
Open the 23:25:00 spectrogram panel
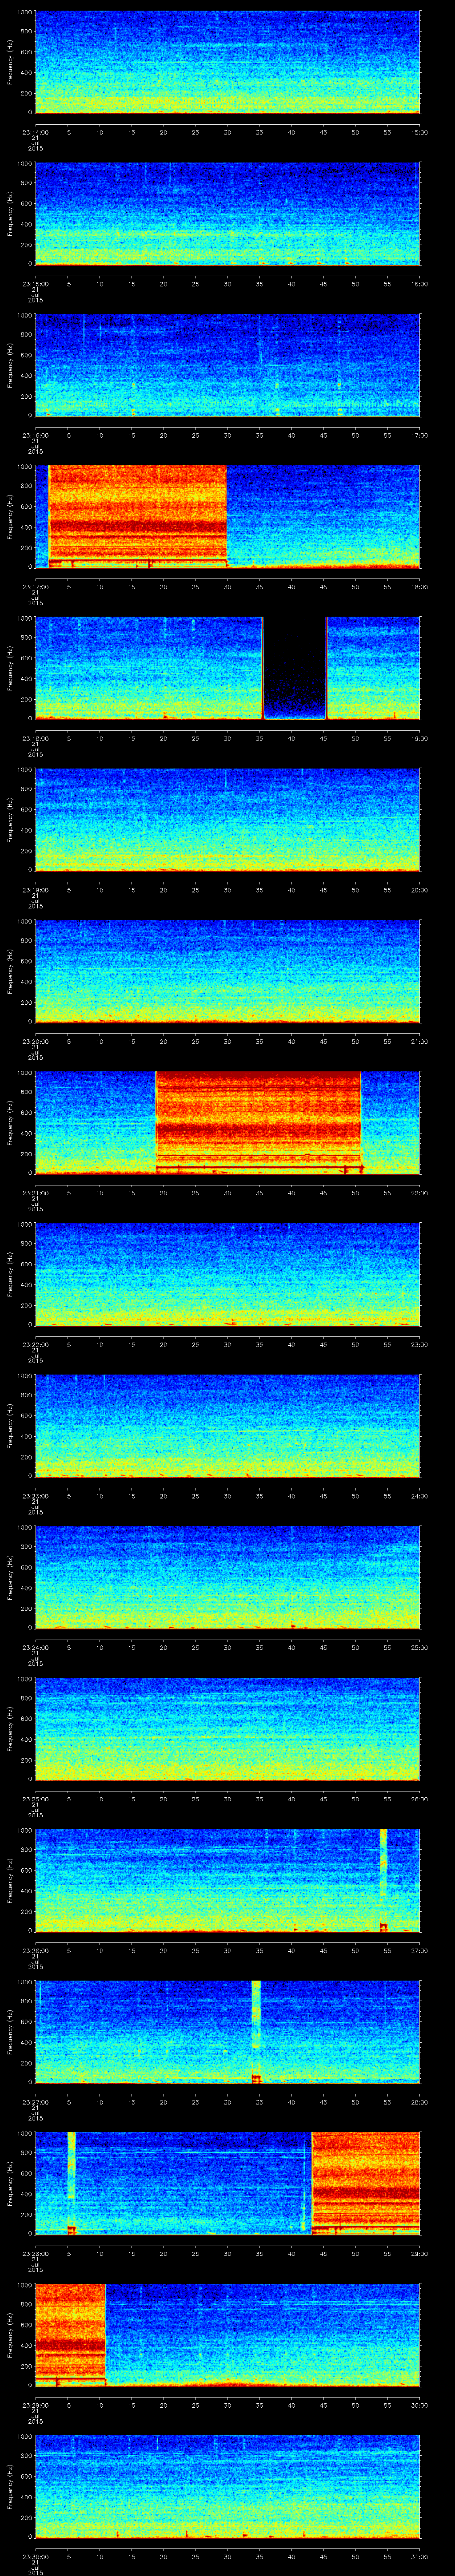(x=228, y=1728)
